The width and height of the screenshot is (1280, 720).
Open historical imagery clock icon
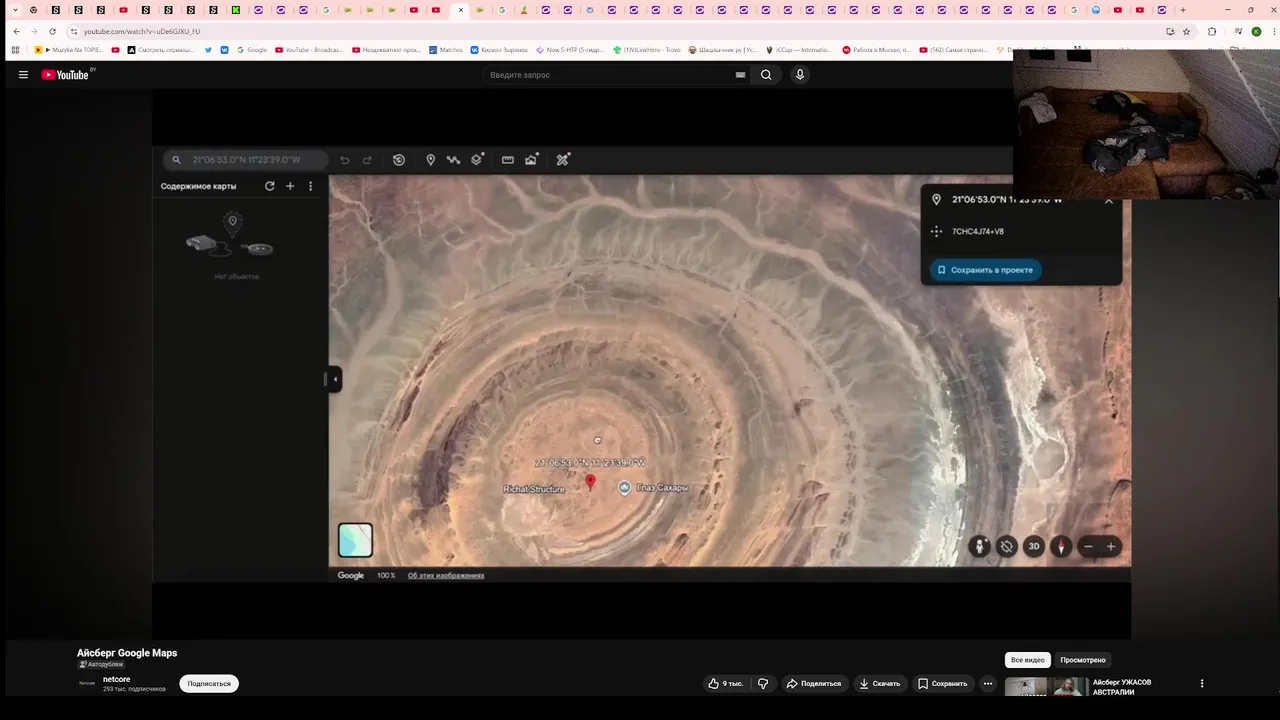coord(399,160)
